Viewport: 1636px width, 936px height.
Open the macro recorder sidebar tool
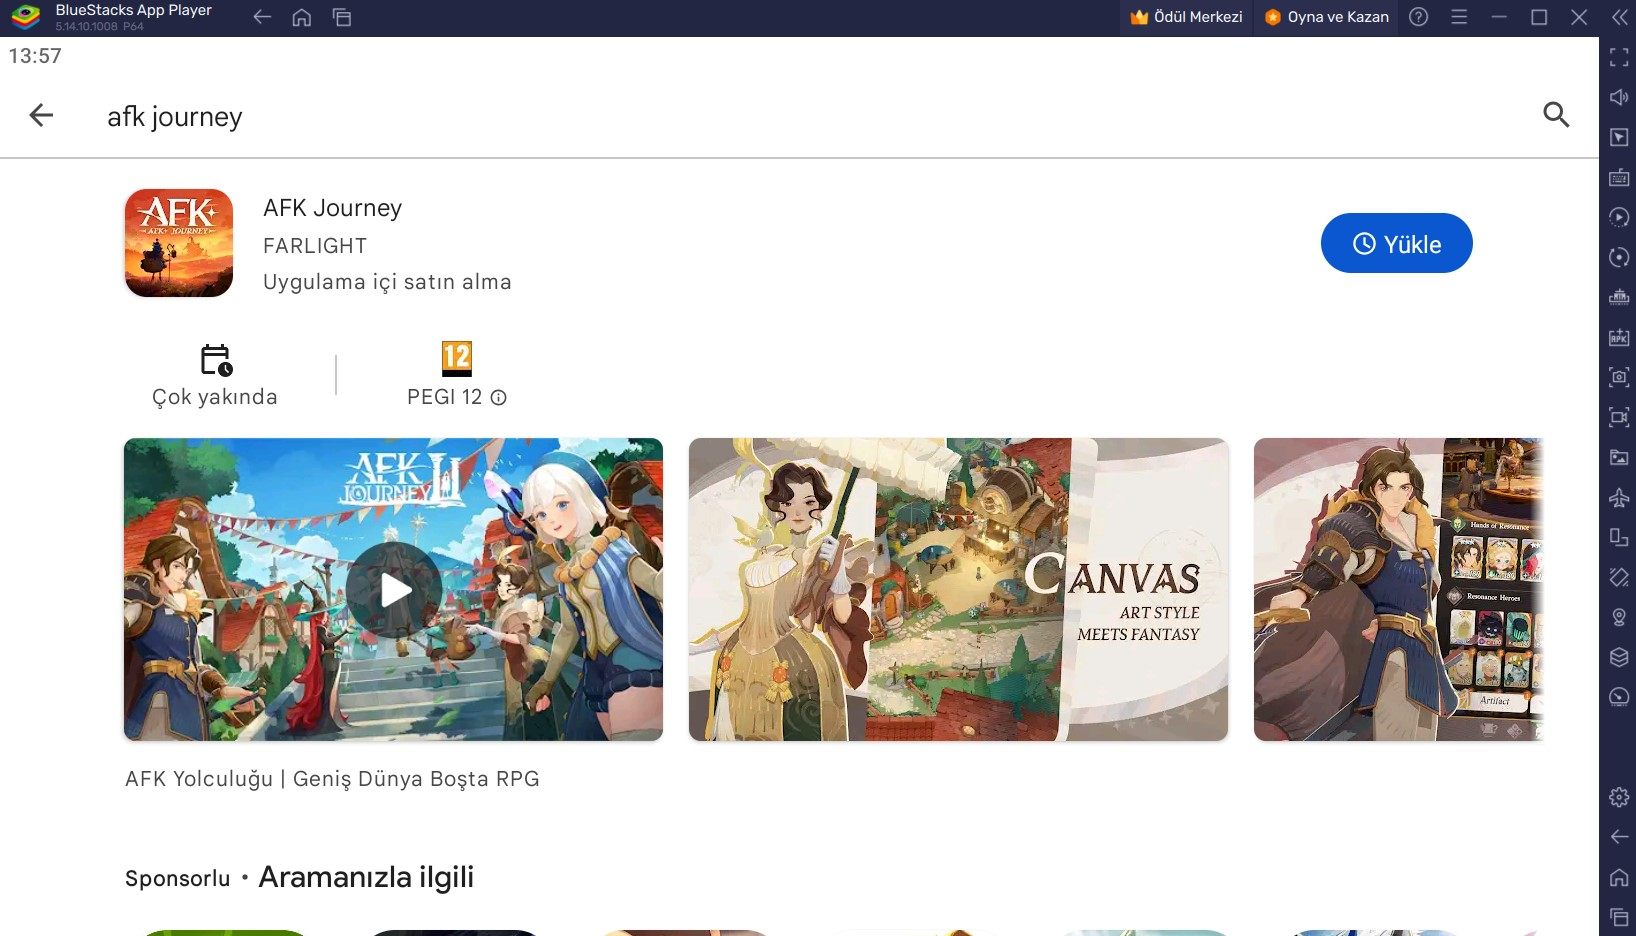pos(1617,217)
